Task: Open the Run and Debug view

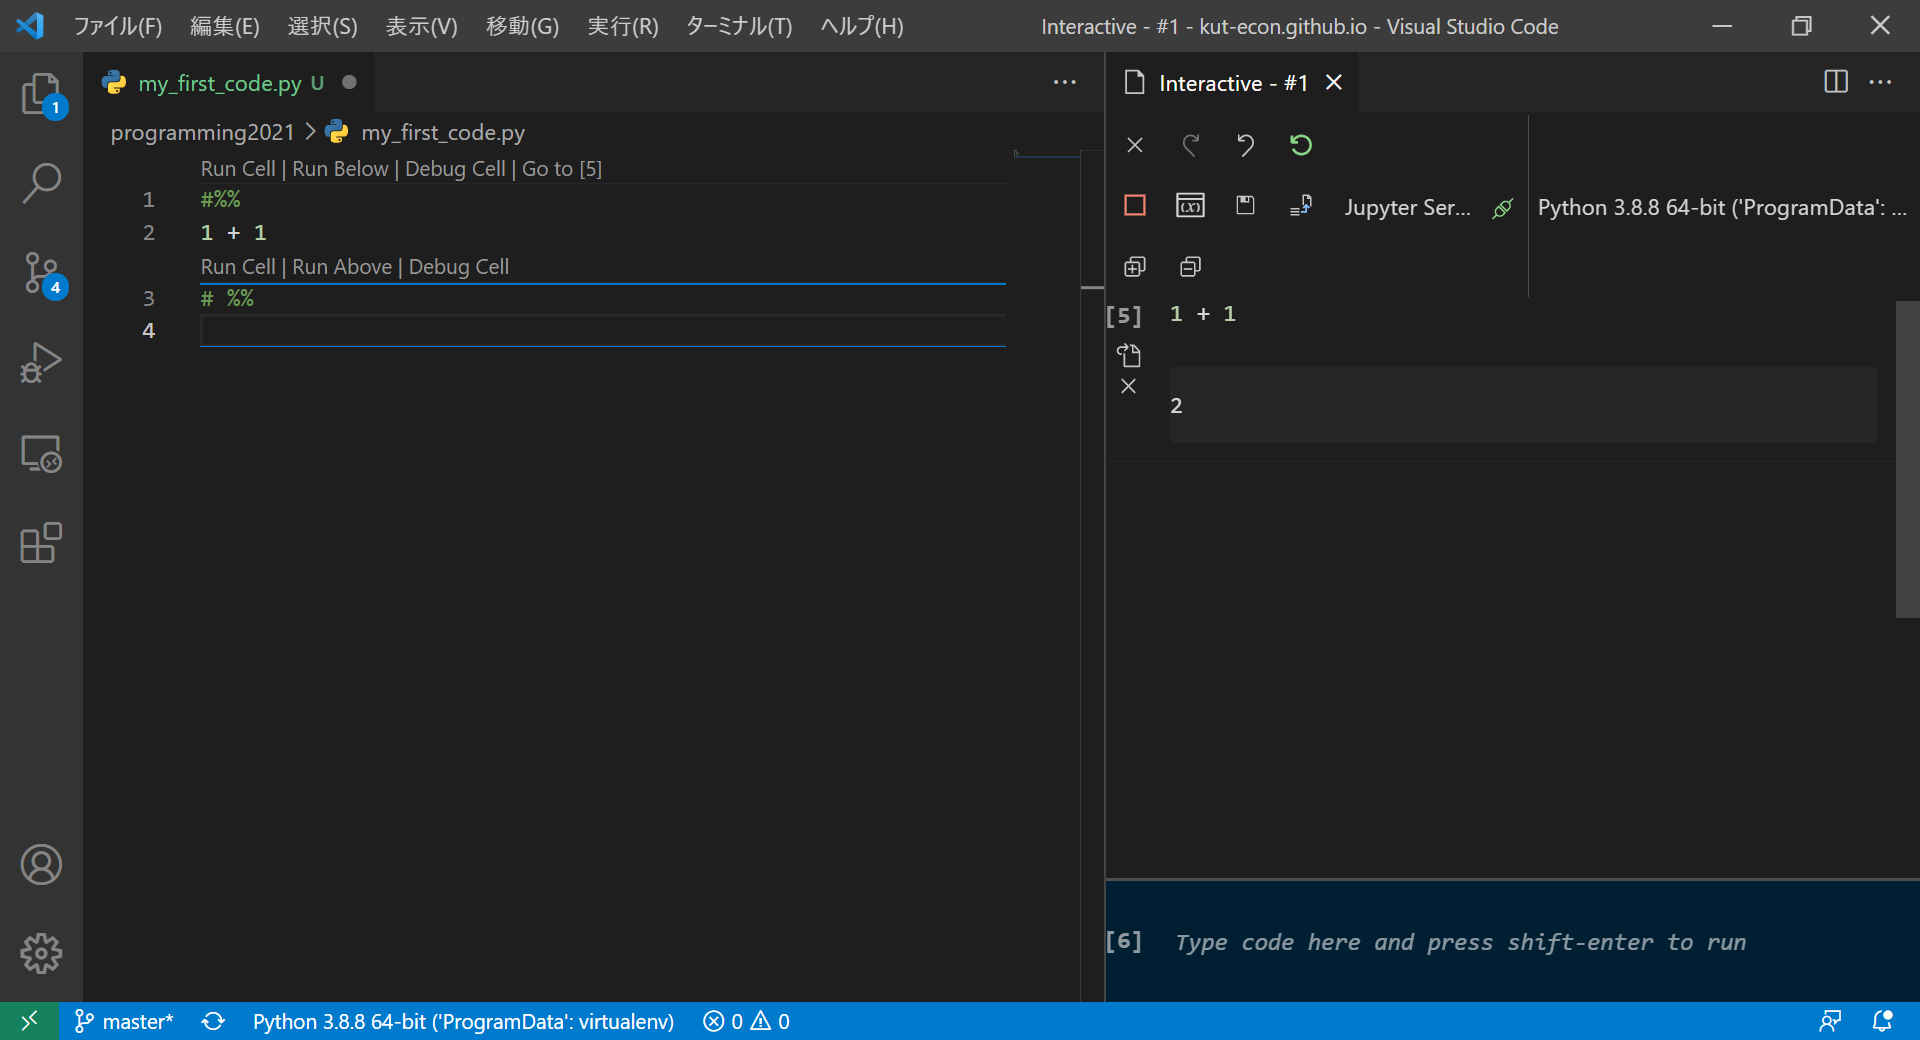Action: click(x=41, y=363)
